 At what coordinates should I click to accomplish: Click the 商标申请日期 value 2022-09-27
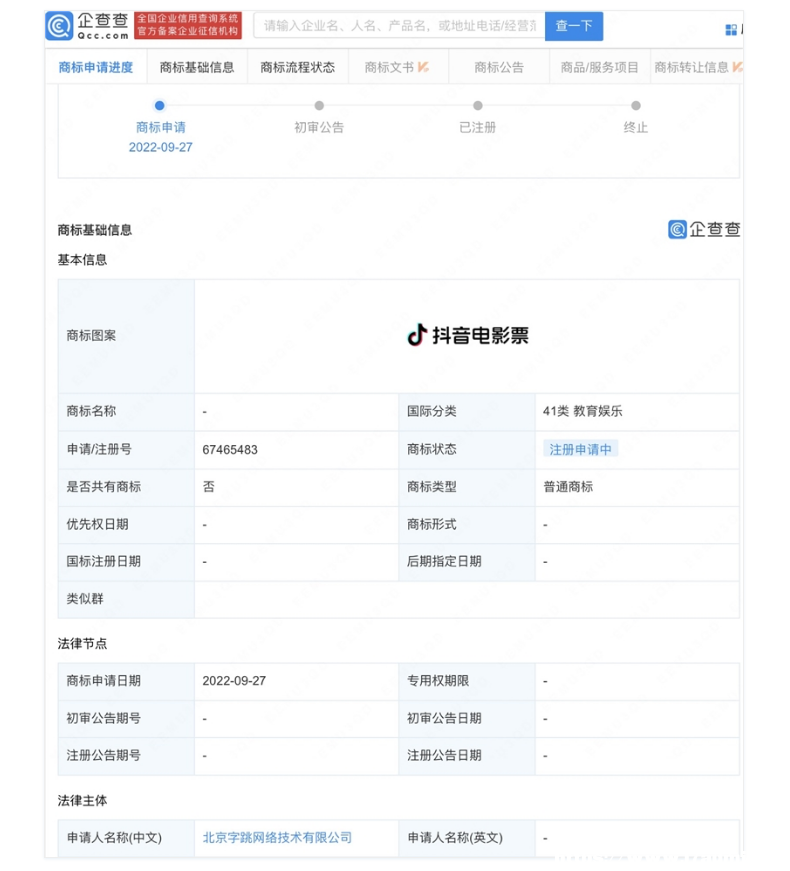click(234, 680)
